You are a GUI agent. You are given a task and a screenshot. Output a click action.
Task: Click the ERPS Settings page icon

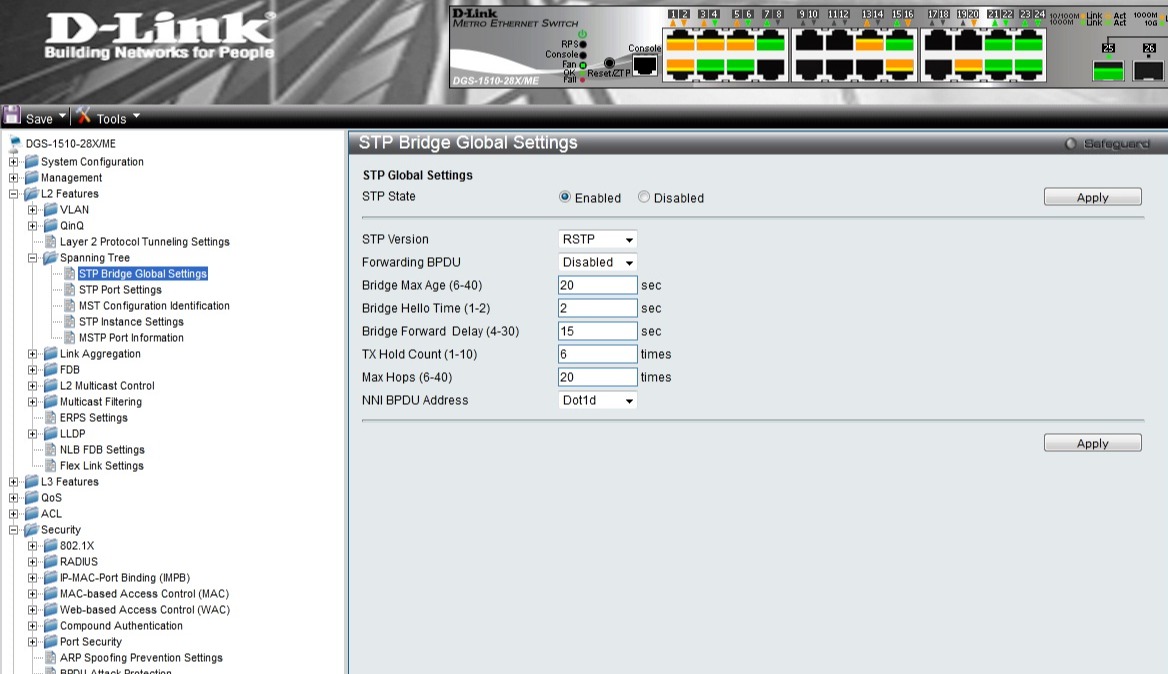click(x=50, y=418)
